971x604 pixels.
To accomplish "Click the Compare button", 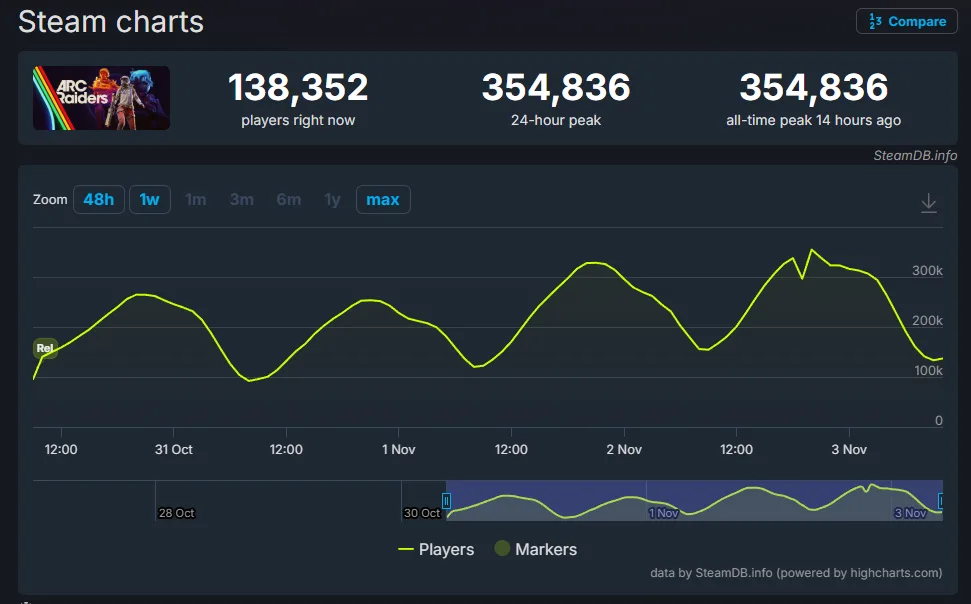I will 906,21.
